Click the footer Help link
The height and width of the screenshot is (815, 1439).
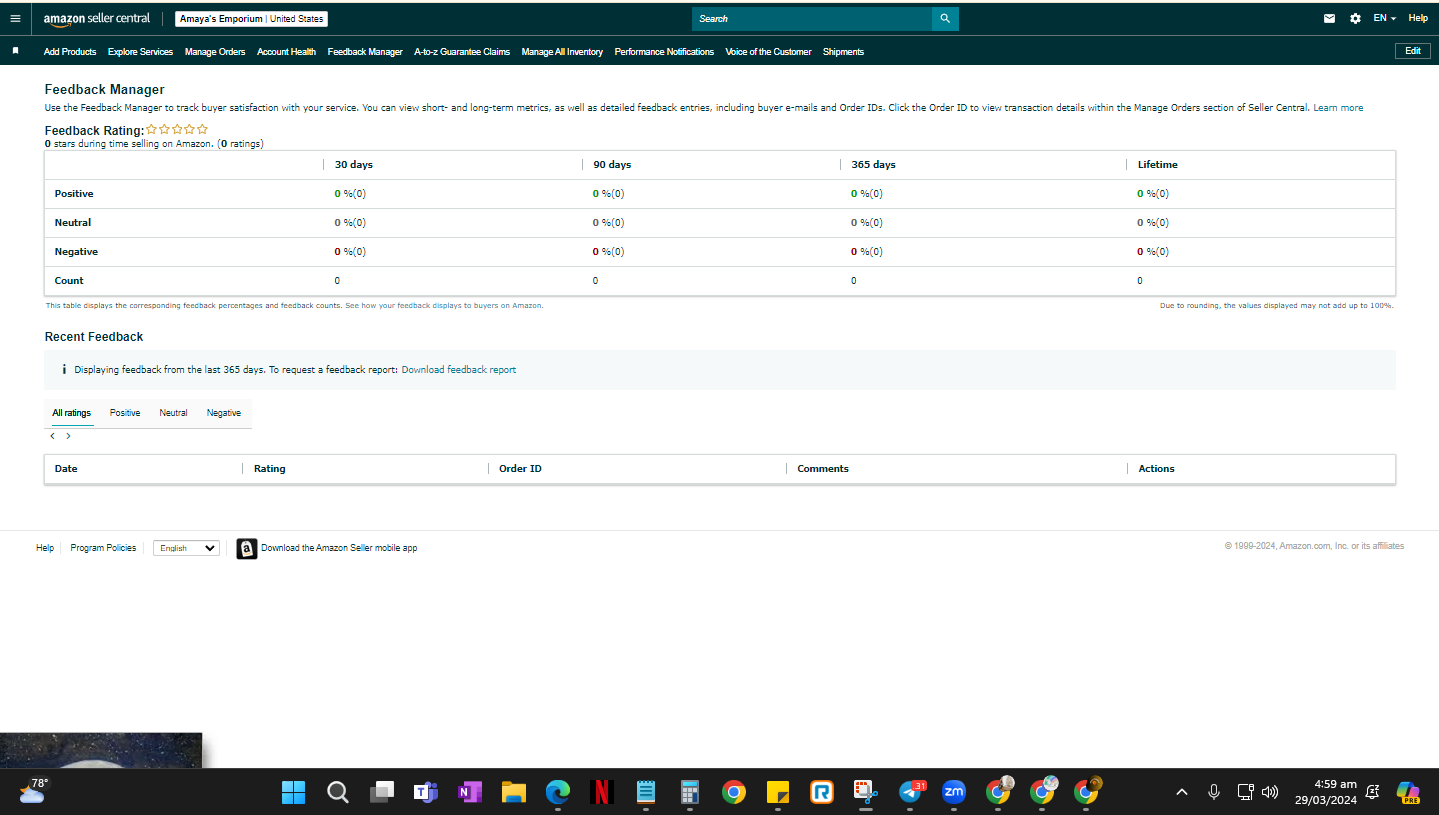click(45, 548)
